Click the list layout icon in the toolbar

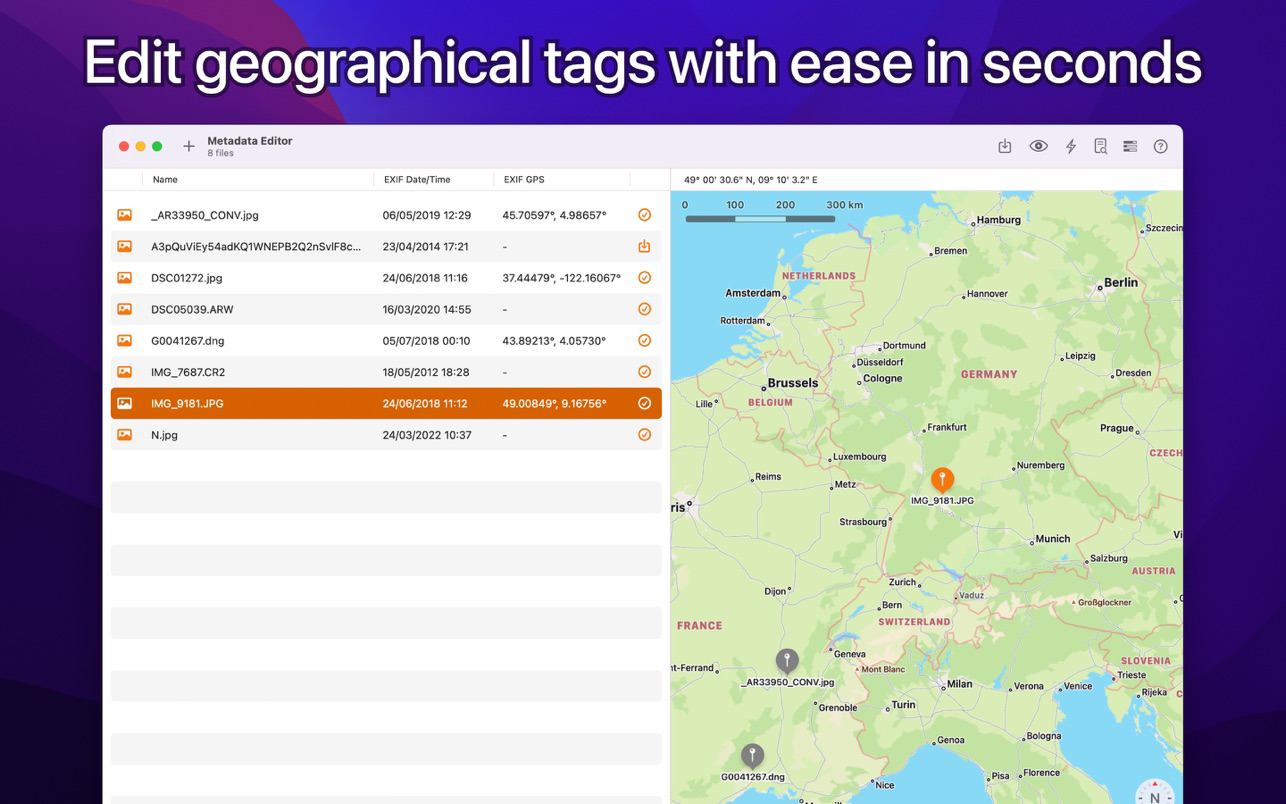click(x=1130, y=146)
